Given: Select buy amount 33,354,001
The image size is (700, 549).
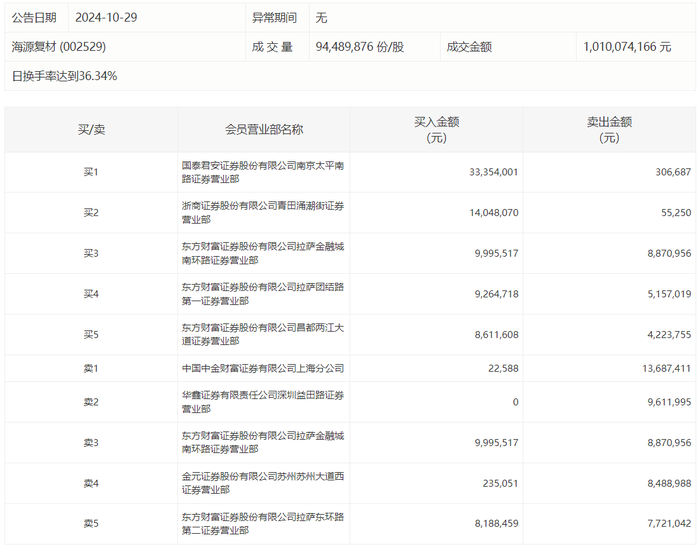Looking at the screenshot, I should tap(494, 172).
